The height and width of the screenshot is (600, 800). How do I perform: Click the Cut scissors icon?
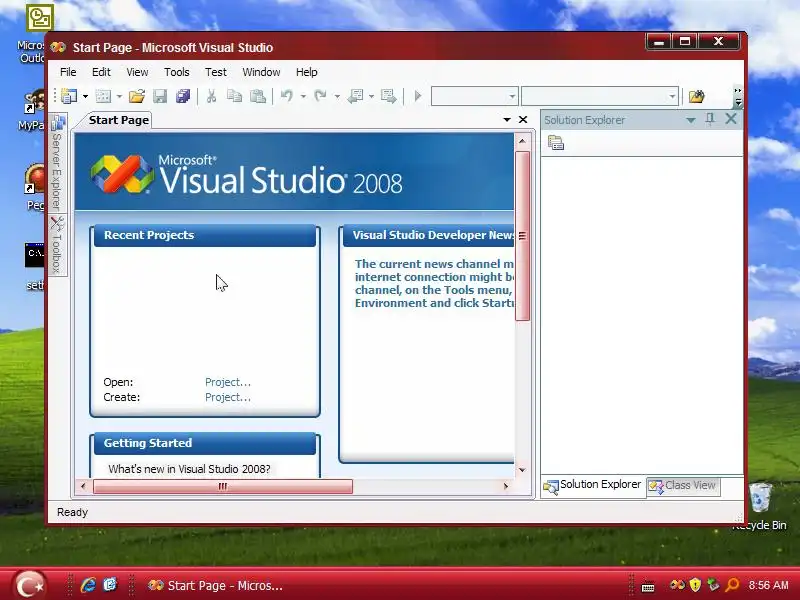pos(211,96)
